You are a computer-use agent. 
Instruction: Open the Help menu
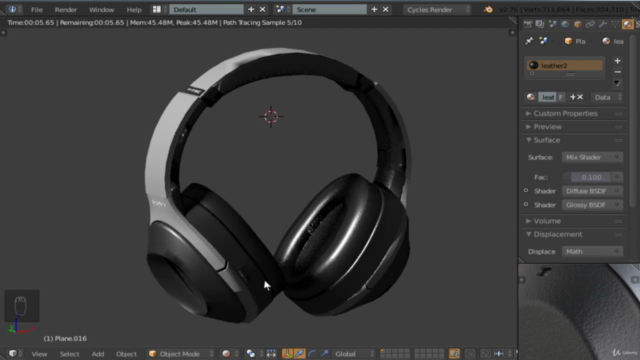tap(134, 9)
